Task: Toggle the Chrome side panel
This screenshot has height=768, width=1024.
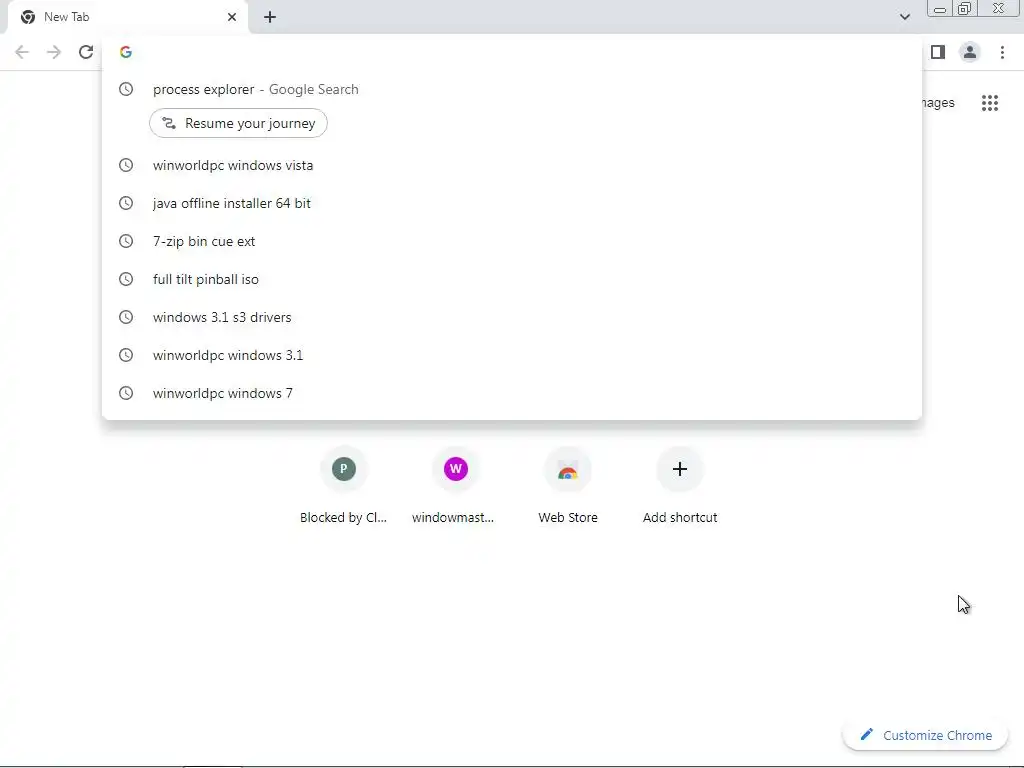Action: [938, 52]
